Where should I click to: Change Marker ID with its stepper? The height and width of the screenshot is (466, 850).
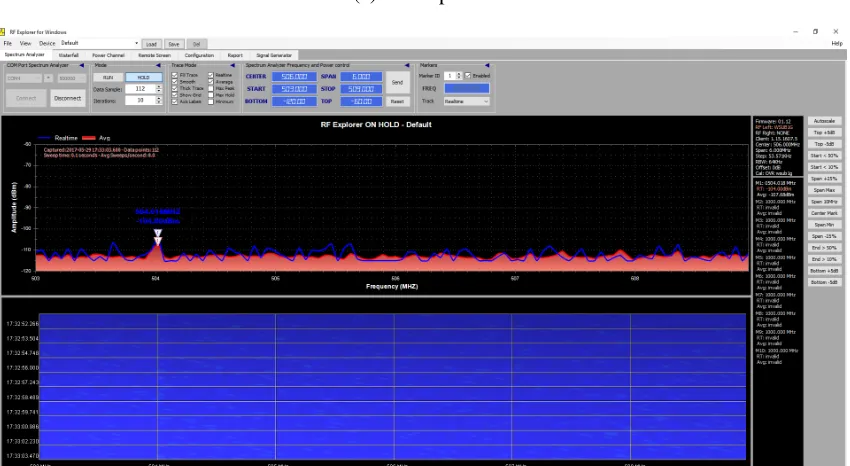459,76
